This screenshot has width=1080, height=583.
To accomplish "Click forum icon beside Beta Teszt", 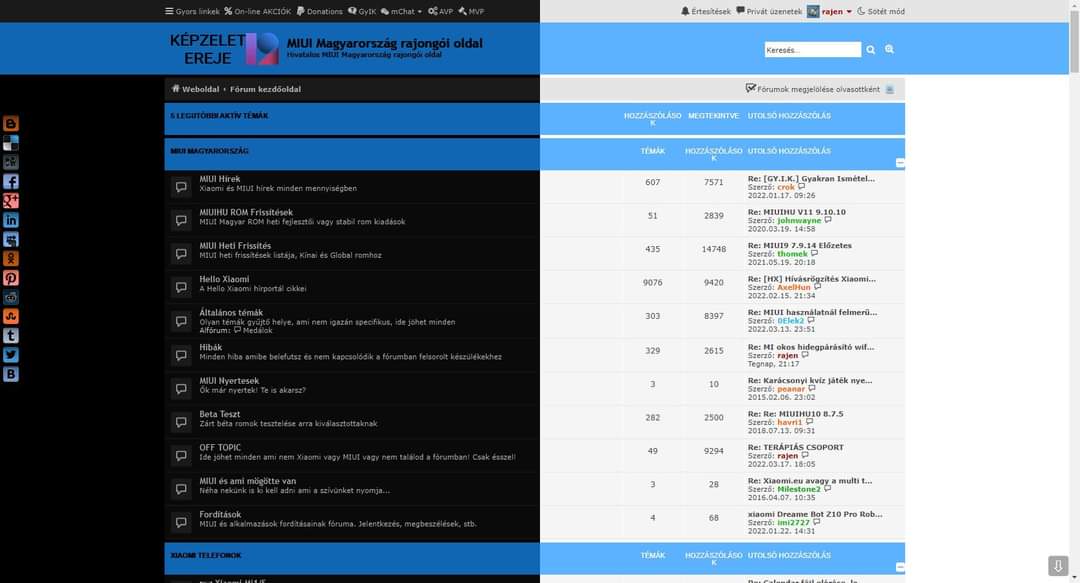I will (181, 422).
